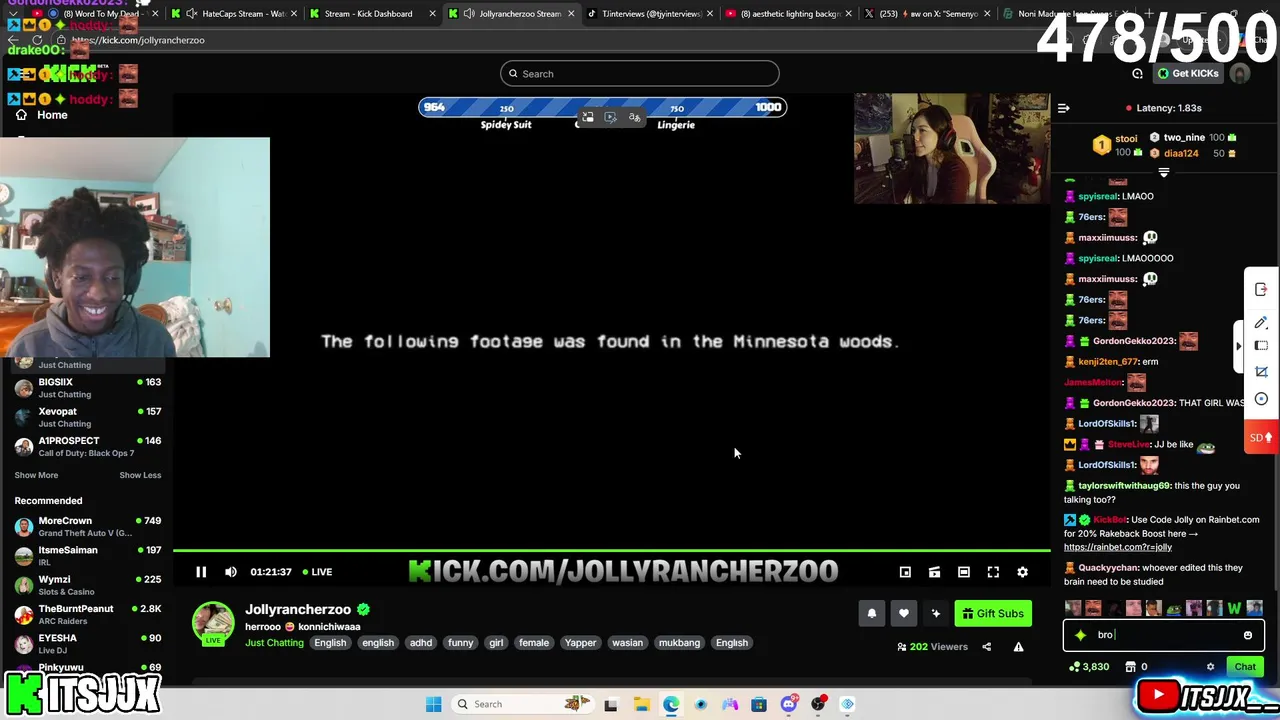Click the sparkle subscribe icon button

click(936, 614)
